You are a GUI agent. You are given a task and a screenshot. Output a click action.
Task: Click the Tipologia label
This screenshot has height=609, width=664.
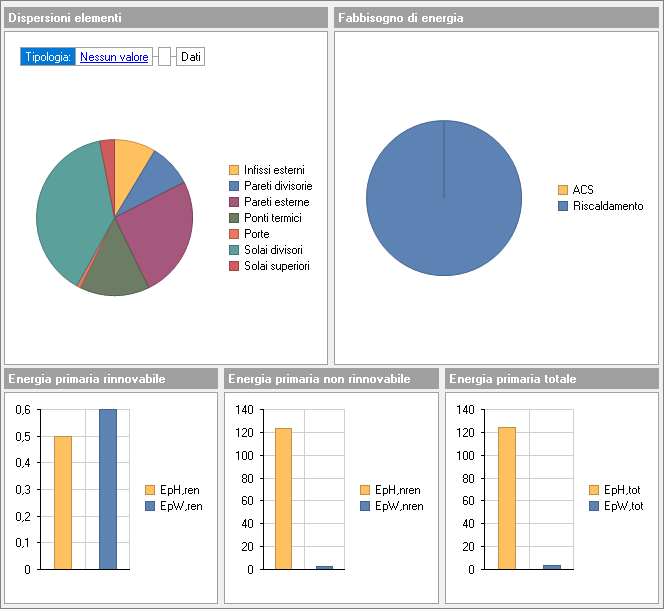coord(48,57)
